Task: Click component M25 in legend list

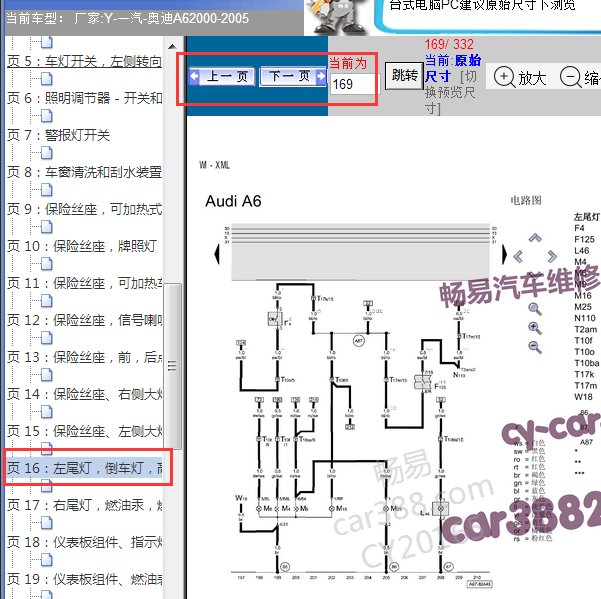Action: (583, 307)
